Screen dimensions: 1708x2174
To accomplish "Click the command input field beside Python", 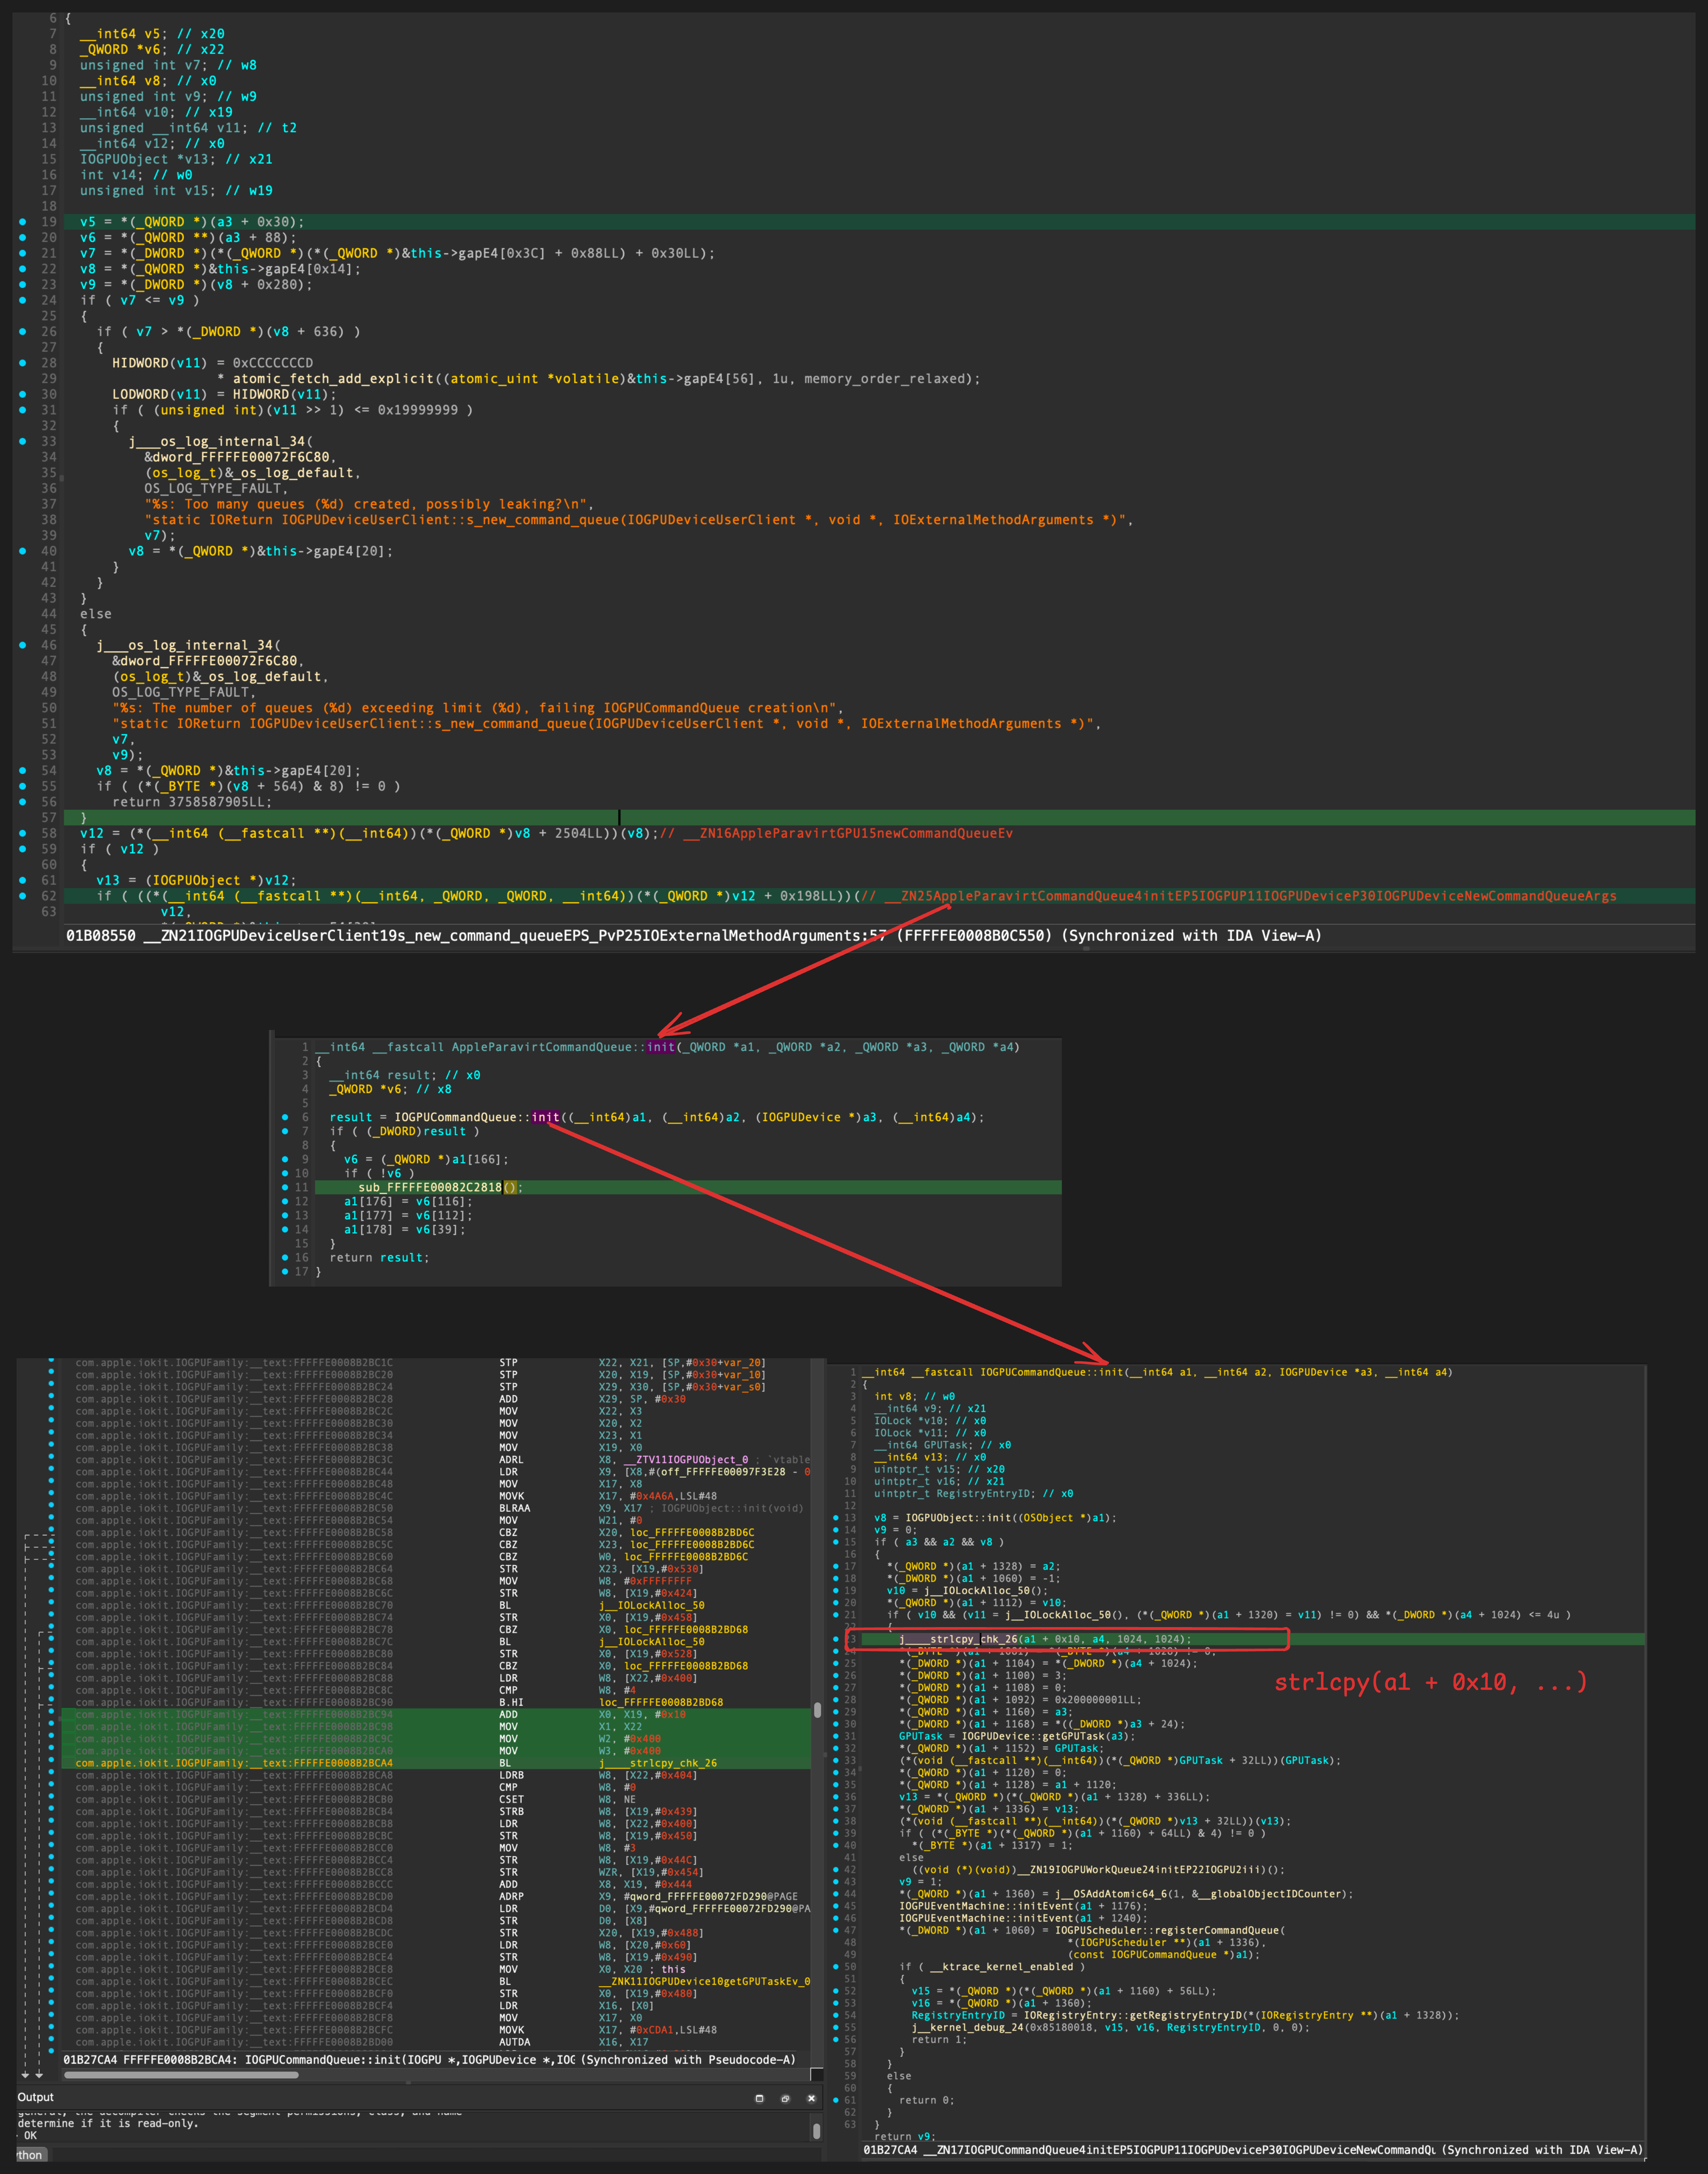I will [x=420, y=2155].
